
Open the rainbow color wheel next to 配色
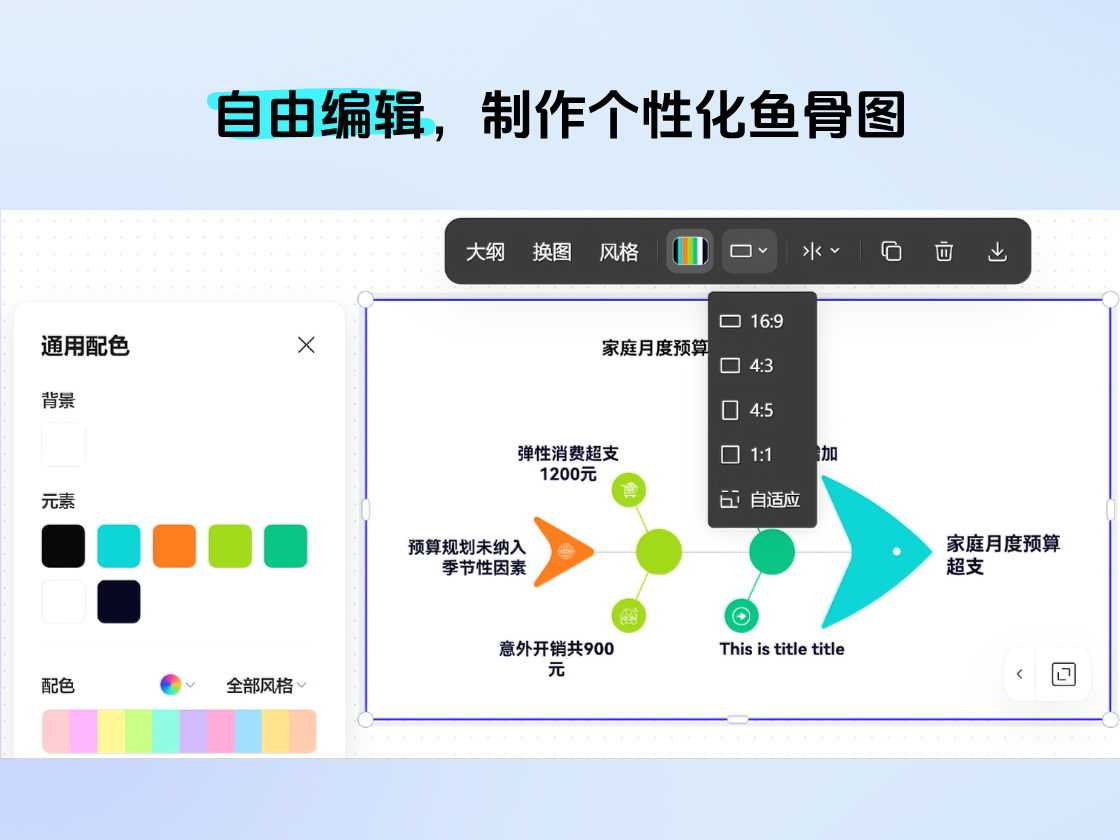click(168, 684)
